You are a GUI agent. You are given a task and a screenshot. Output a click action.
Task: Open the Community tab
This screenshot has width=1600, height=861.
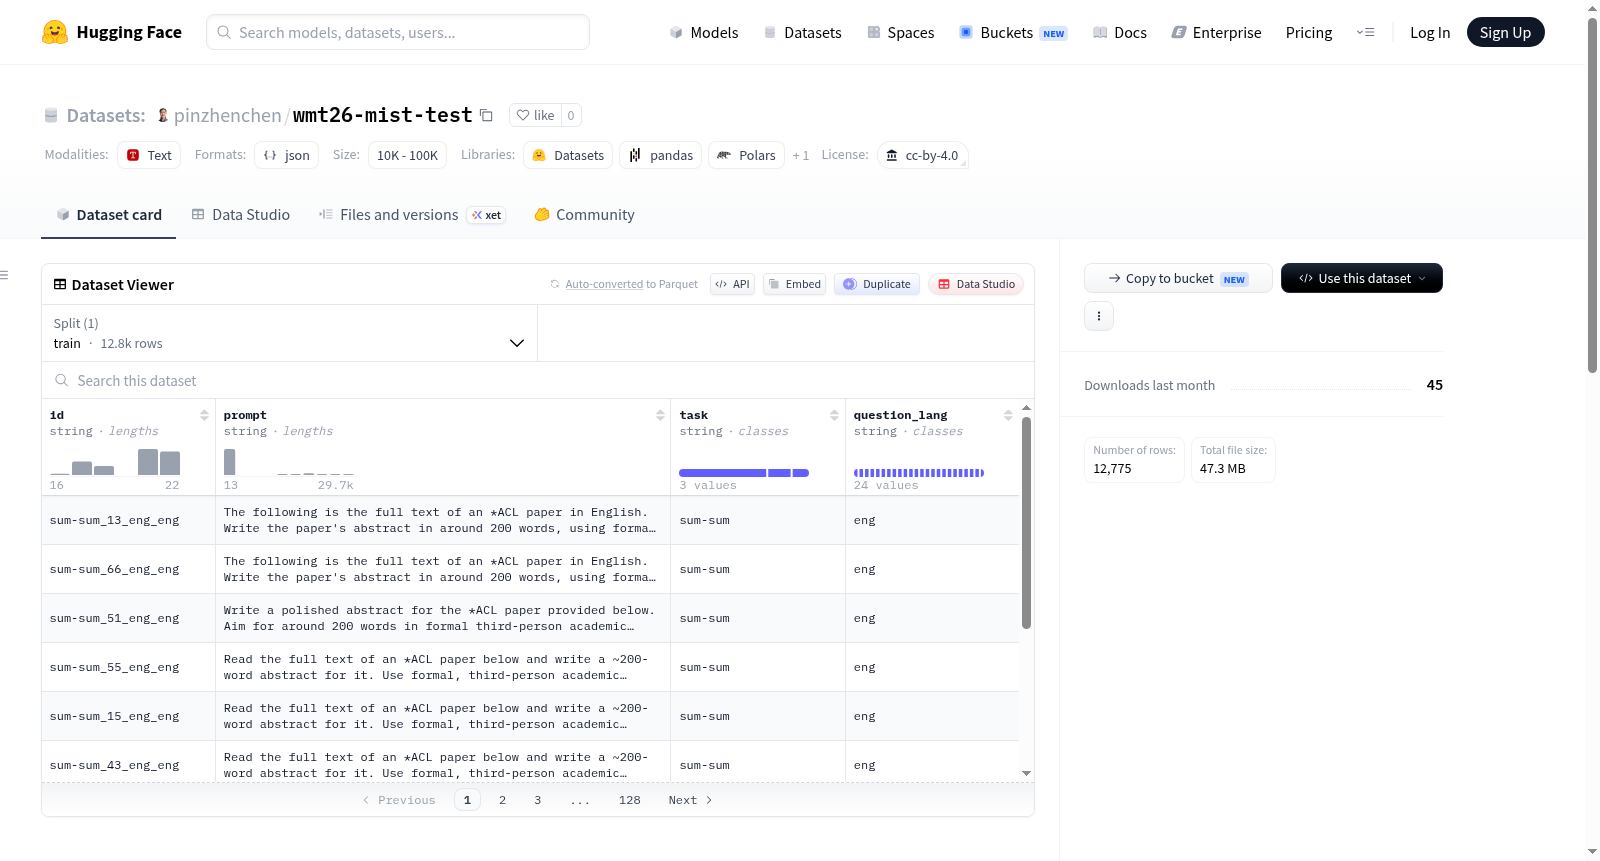coord(584,215)
